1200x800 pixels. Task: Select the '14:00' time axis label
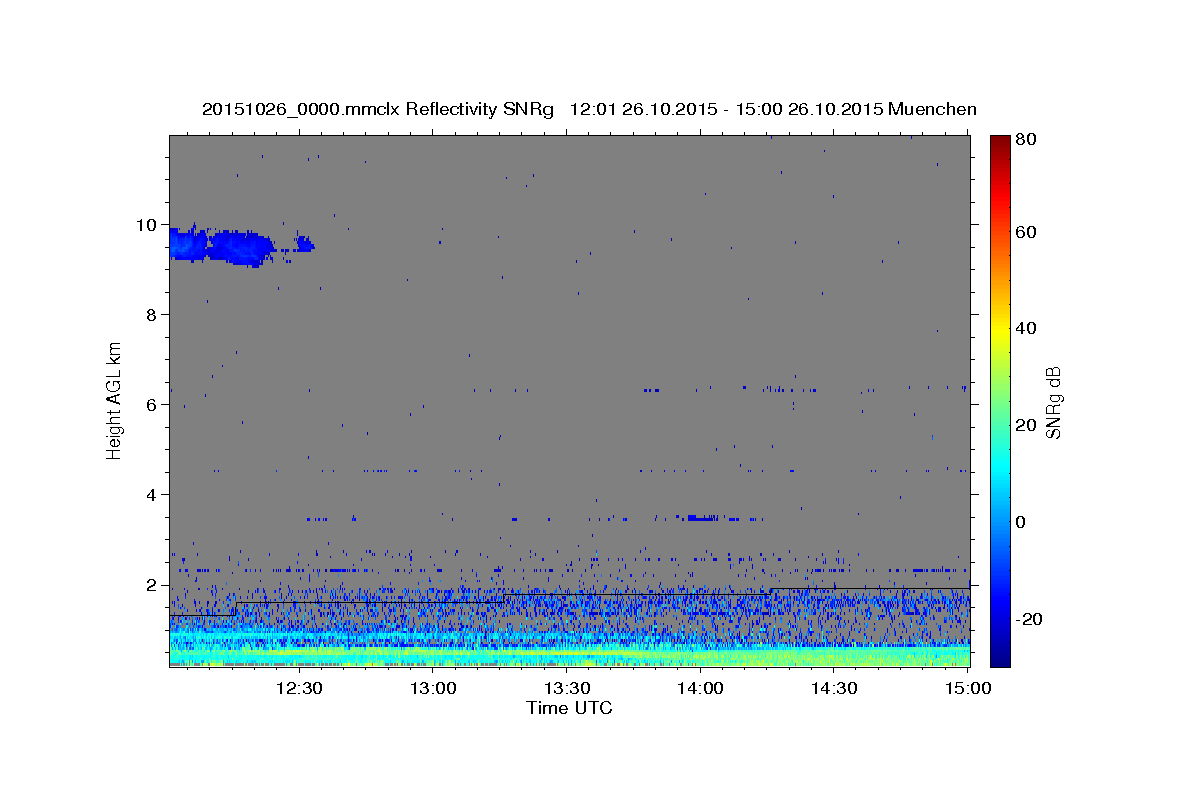click(700, 688)
